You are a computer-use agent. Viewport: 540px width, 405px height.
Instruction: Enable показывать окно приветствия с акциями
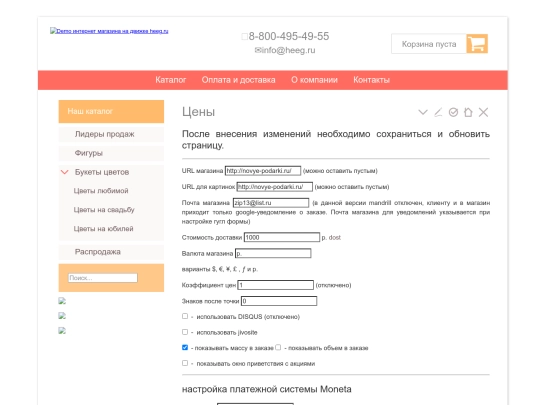click(185, 363)
